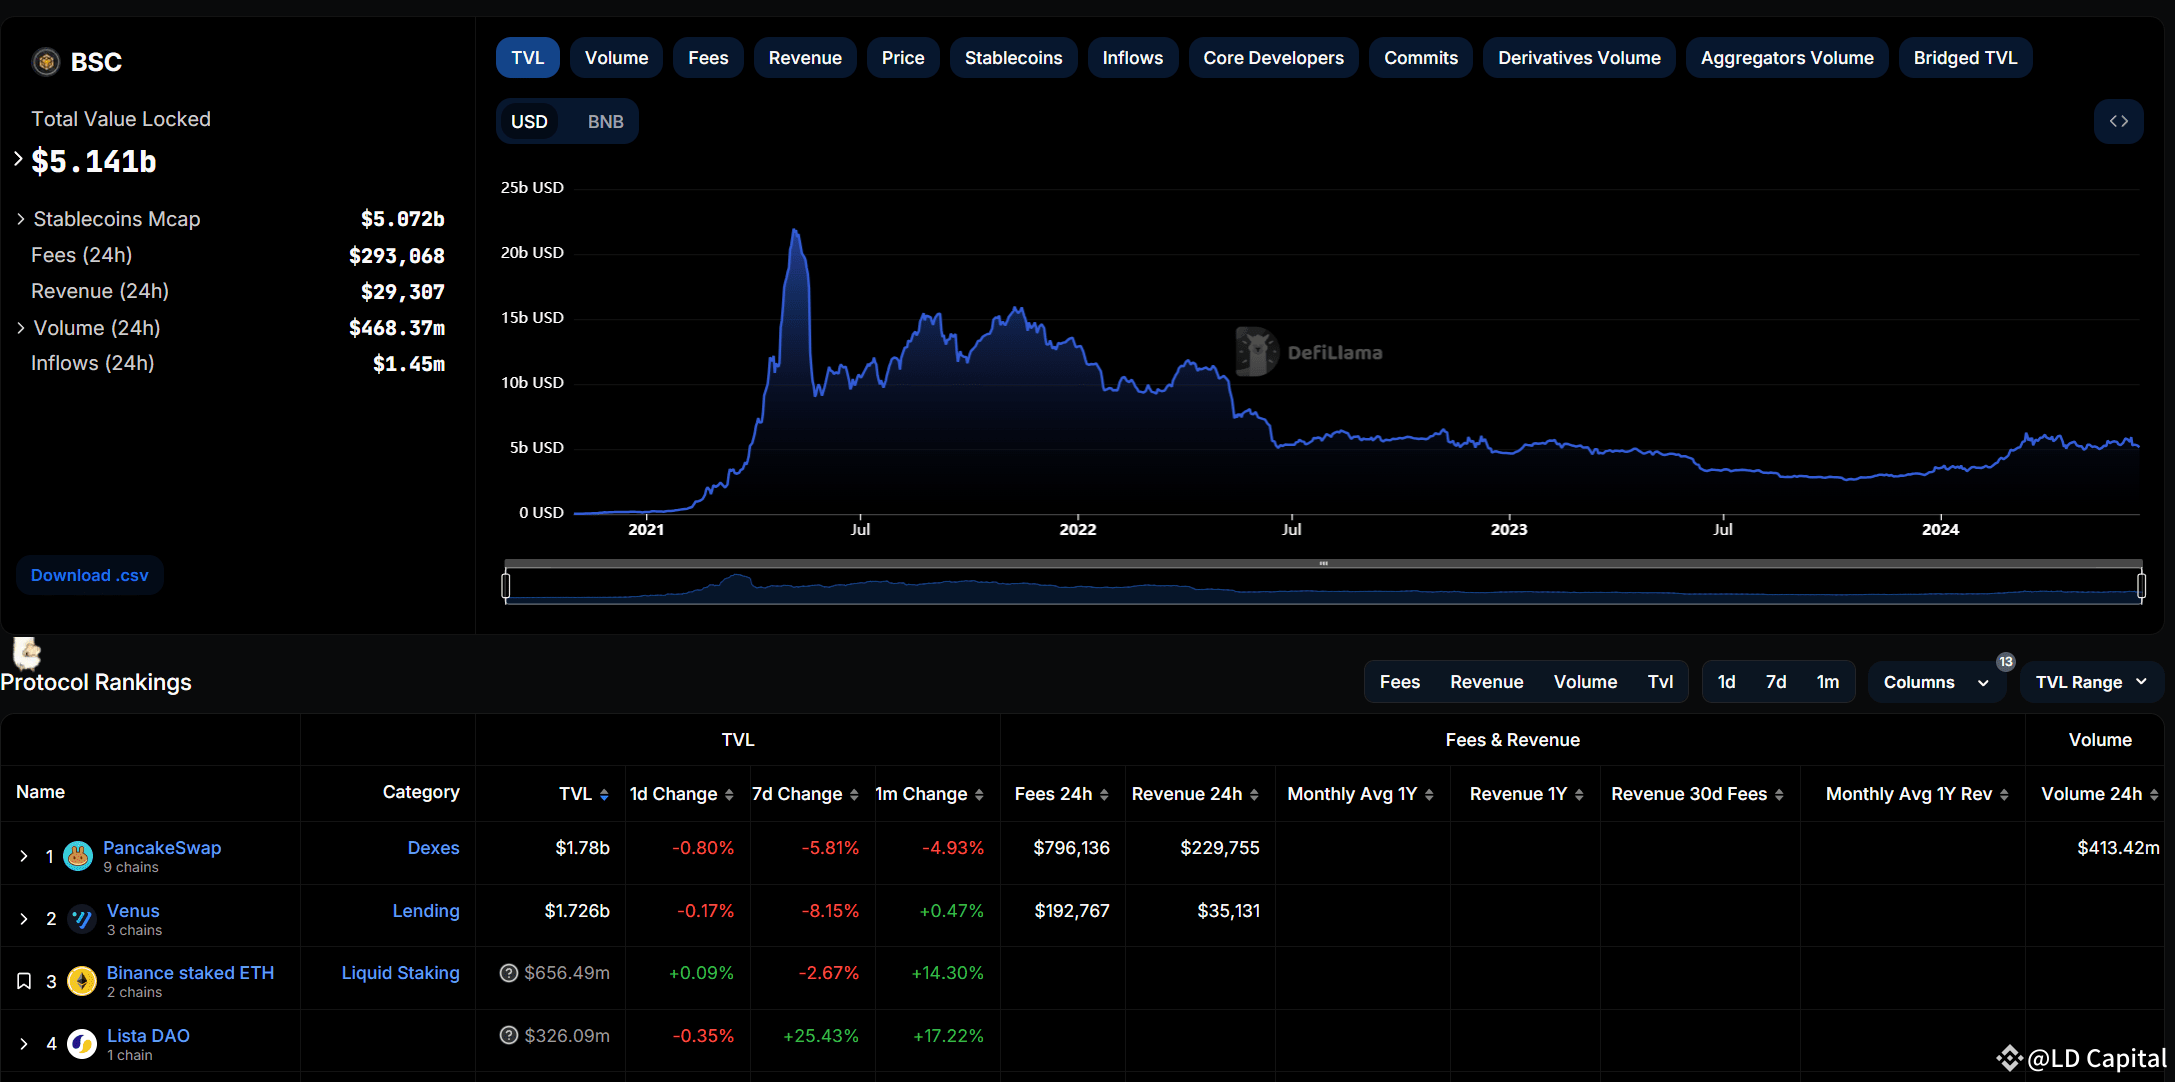2175x1082 pixels.
Task: Sort by TVL column arrows
Action: [x=604, y=795]
